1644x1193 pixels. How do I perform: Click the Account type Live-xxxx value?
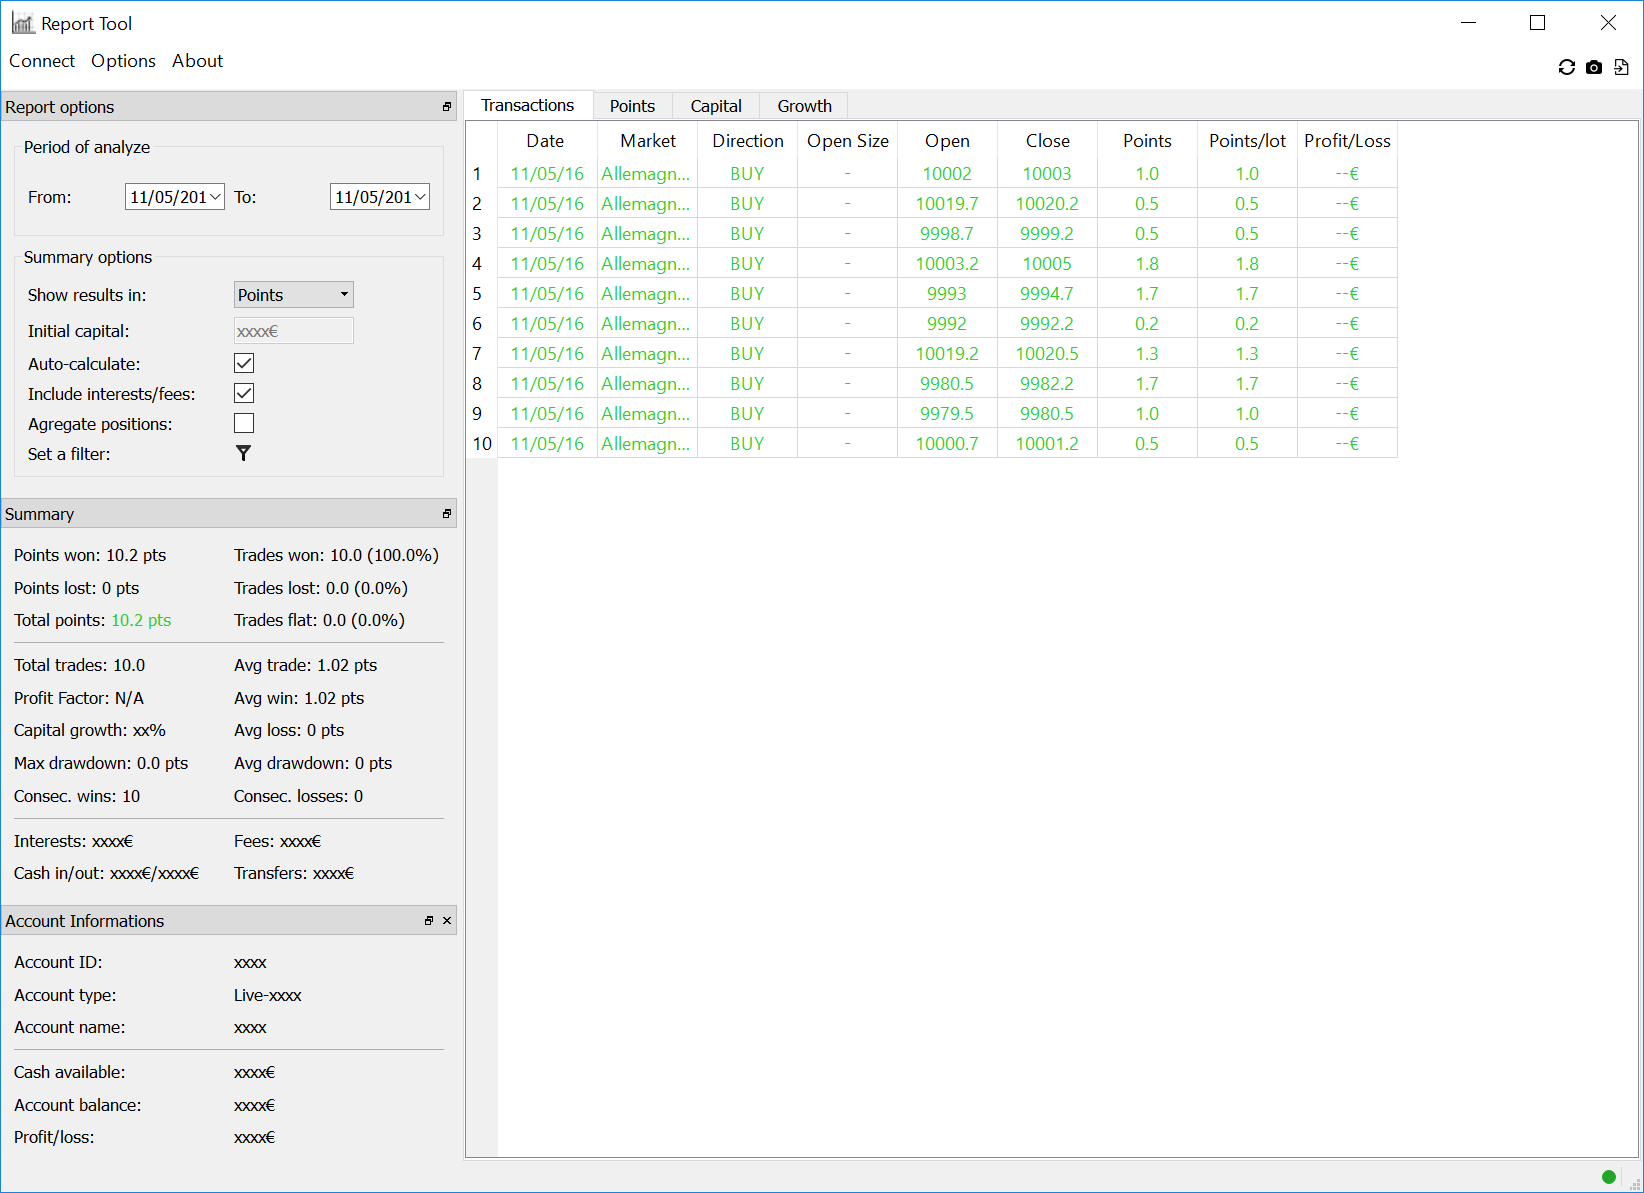268,996
